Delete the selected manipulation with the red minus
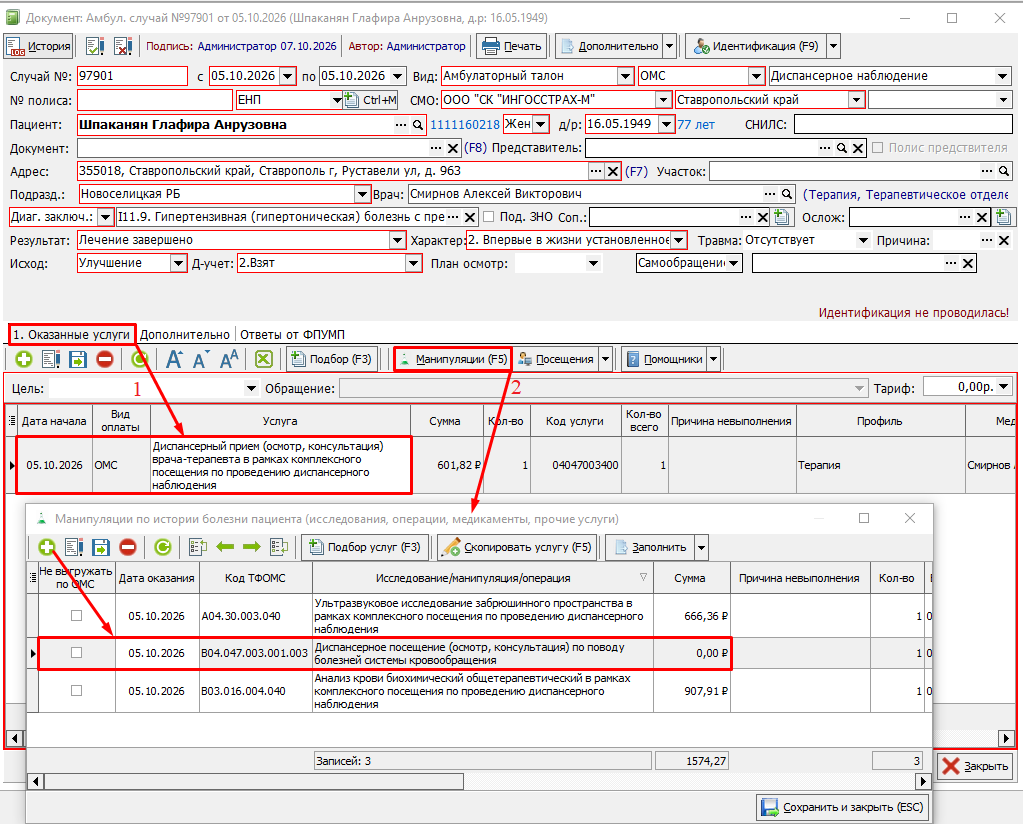The width and height of the screenshot is (1023, 824). point(128,547)
